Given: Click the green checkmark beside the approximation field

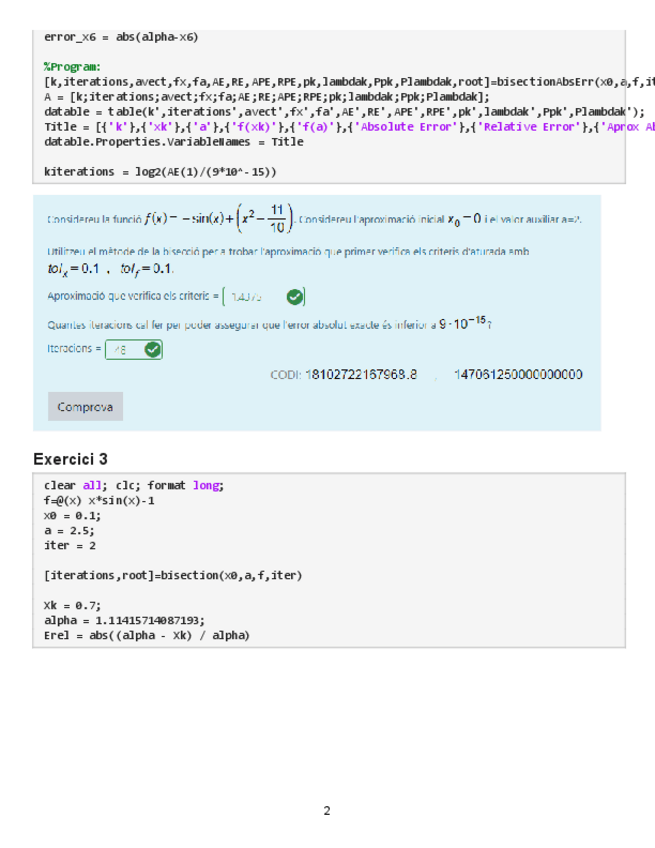Looking at the screenshot, I should click(x=294, y=297).
